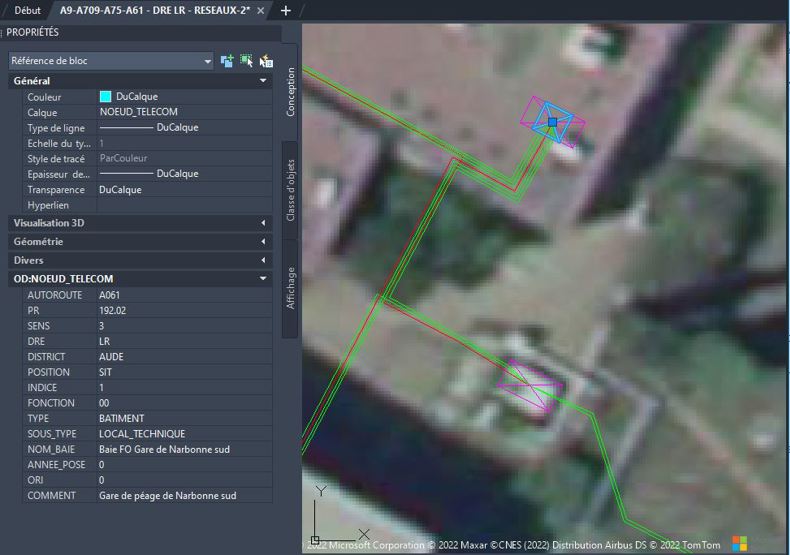Click the Microsoft logo on map

[740, 544]
